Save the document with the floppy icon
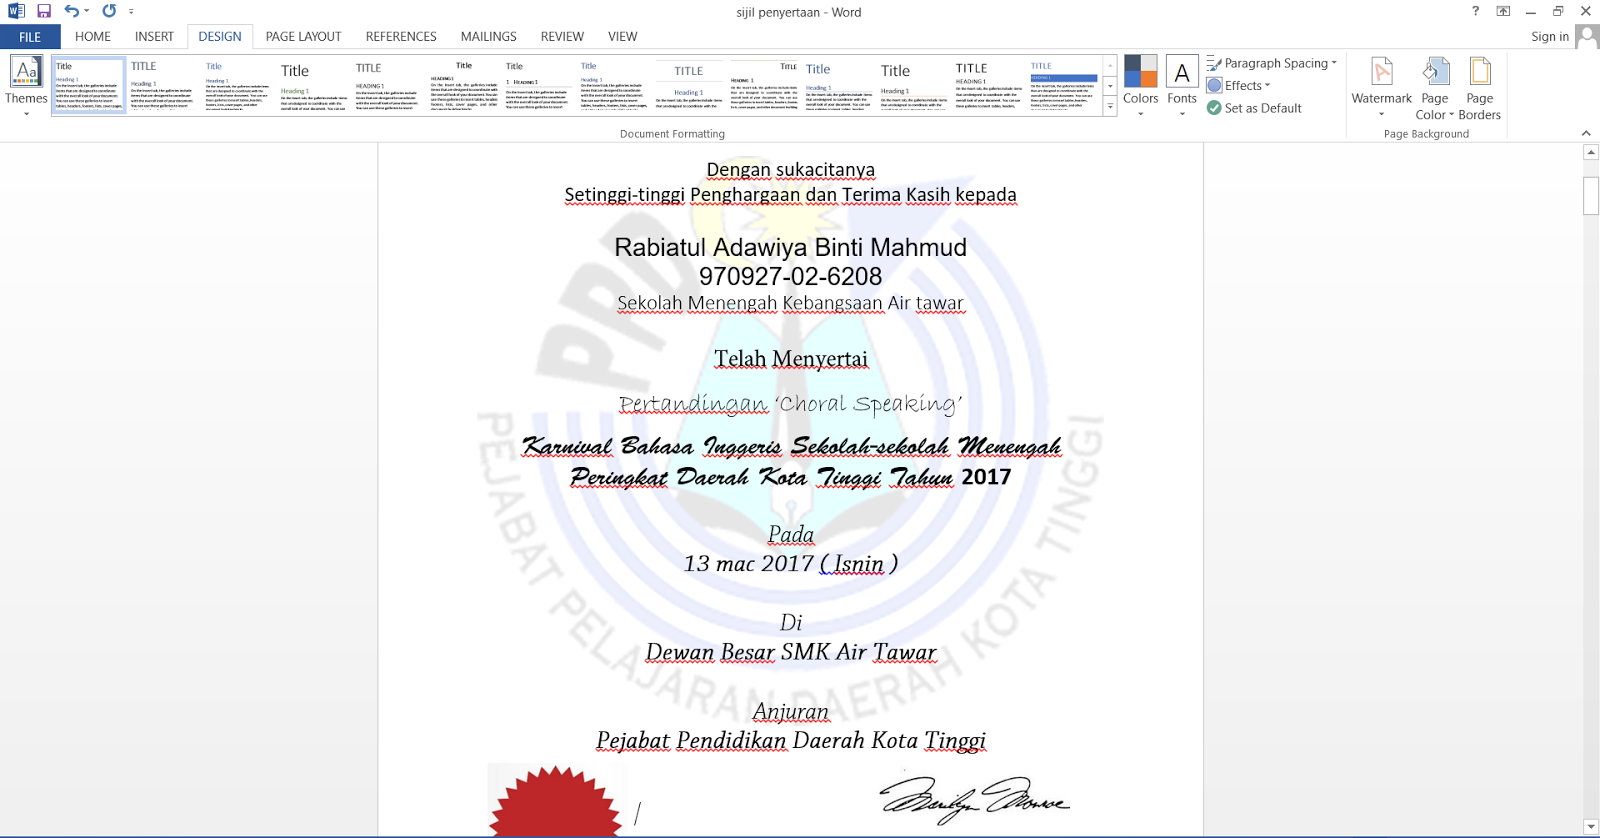 44,11
